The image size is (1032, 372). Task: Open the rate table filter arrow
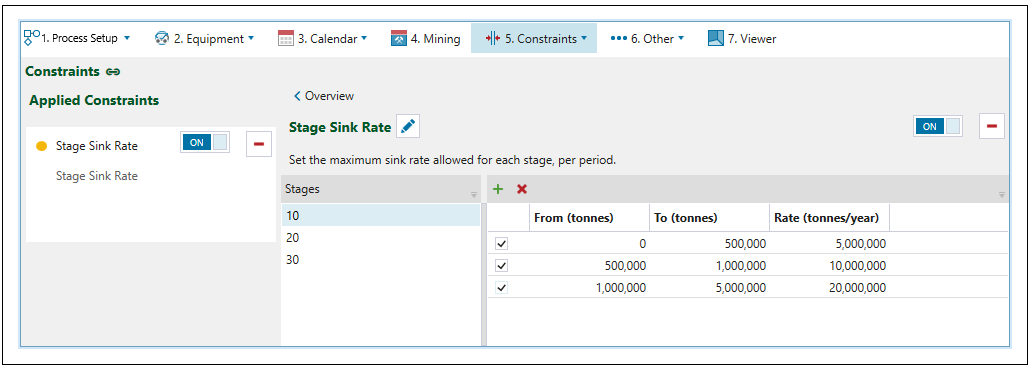click(1002, 195)
